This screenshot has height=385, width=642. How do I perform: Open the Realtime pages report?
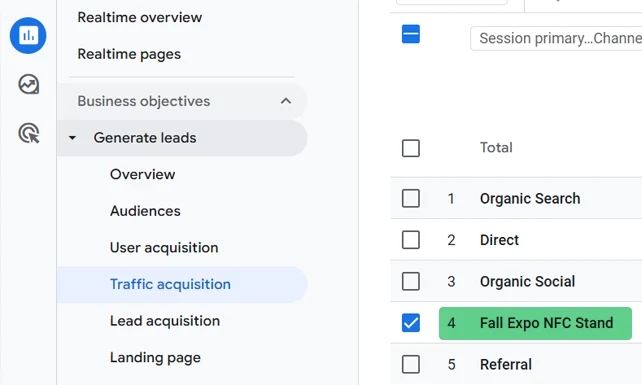[129, 54]
